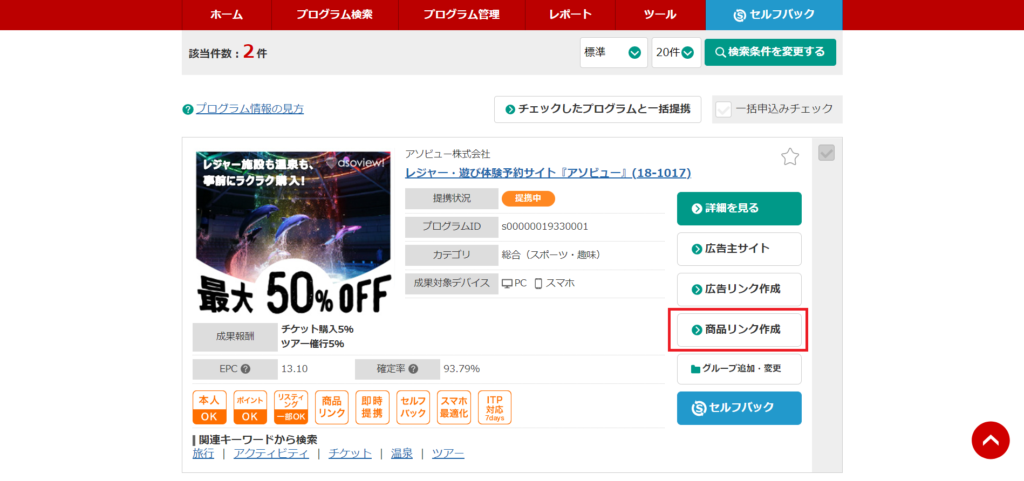Click the ツアー催行5% reward text
This screenshot has width=1024, height=481.
(312, 344)
